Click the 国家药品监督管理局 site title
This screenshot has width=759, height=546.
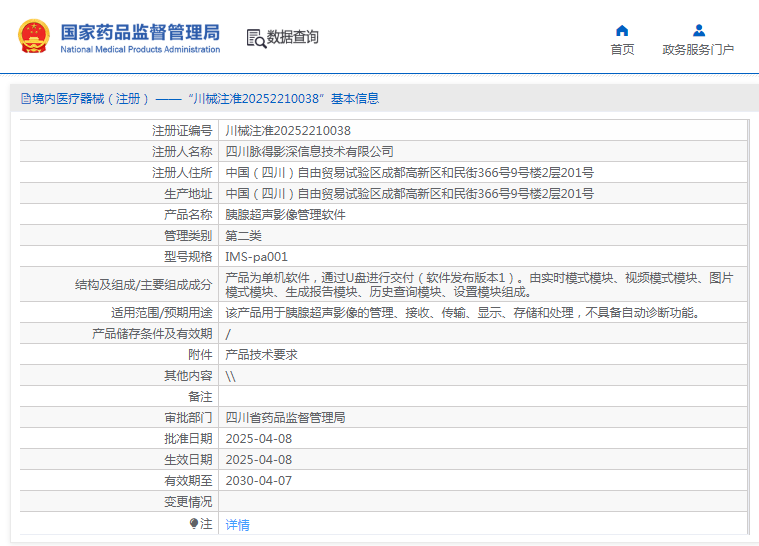[x=140, y=32]
